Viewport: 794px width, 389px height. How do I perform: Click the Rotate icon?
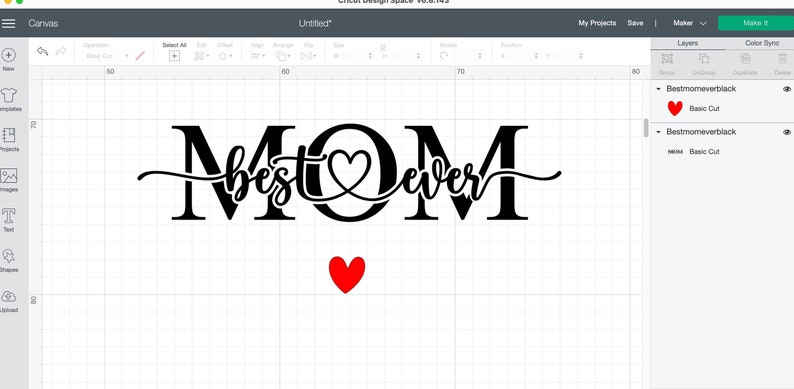pos(444,56)
